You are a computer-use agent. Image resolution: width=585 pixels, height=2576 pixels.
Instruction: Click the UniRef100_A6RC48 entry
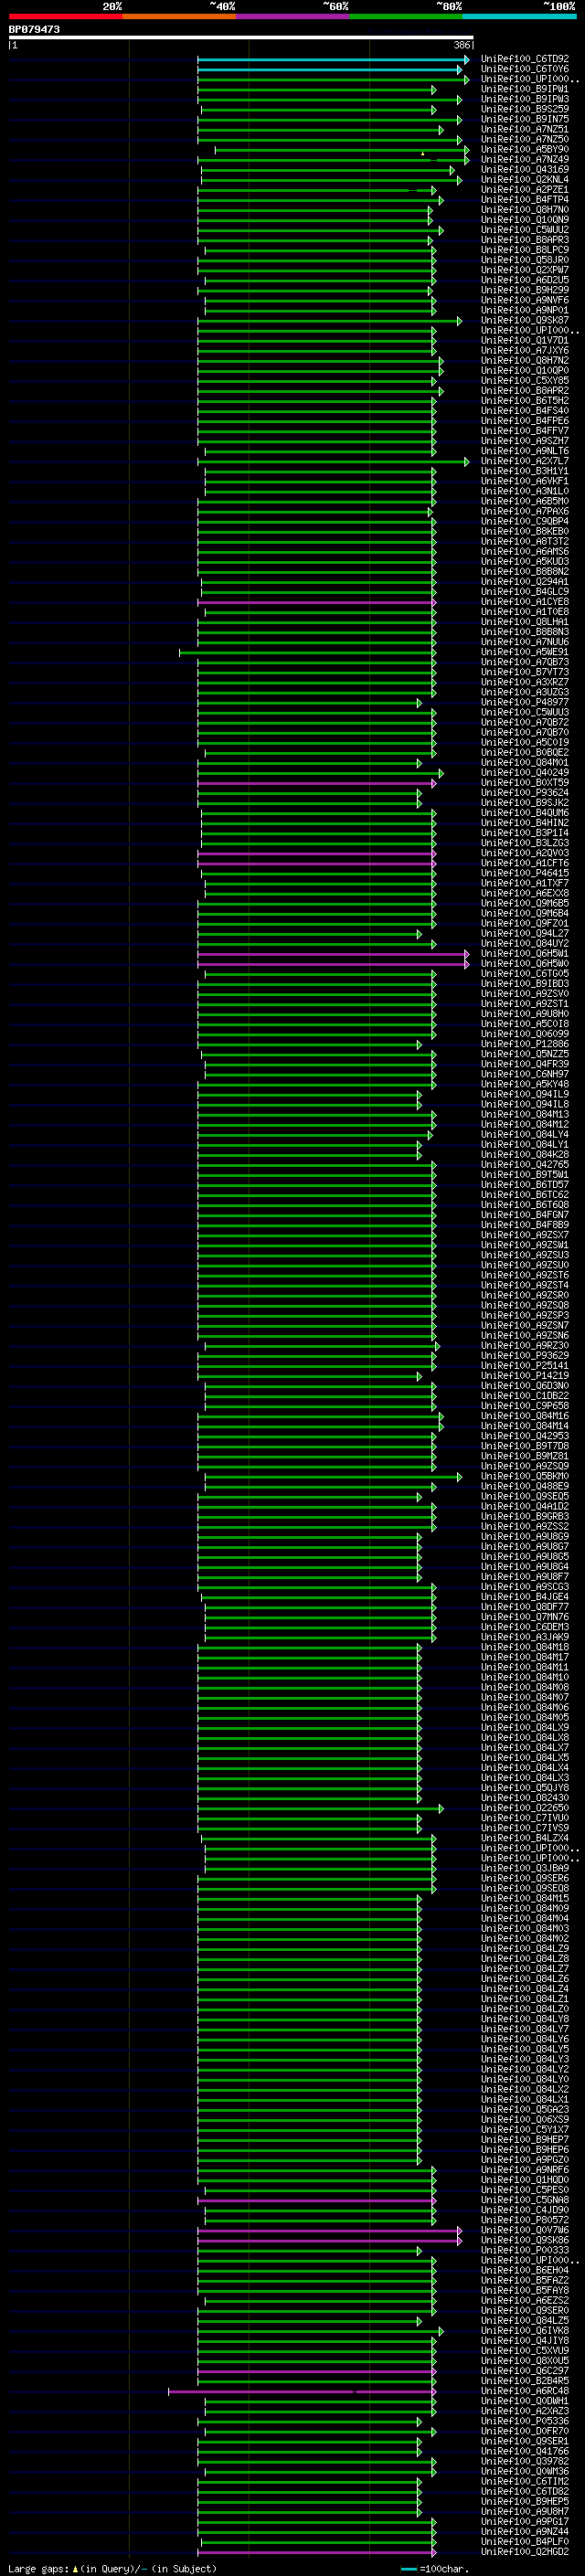tap(525, 2390)
